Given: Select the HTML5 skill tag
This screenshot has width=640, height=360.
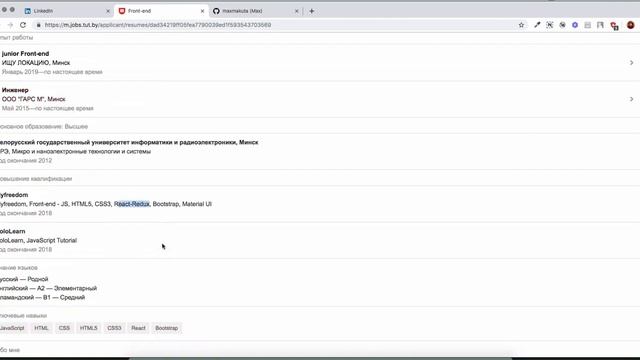Looking at the screenshot, I should click(x=89, y=328).
